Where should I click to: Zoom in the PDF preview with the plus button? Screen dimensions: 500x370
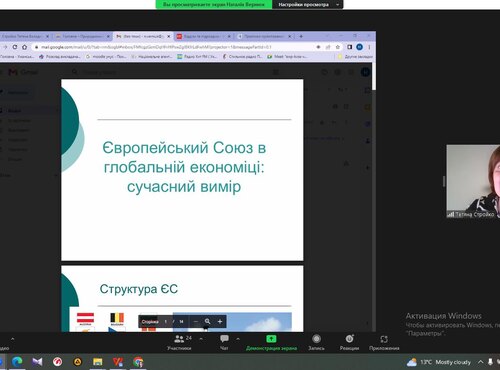tap(220, 321)
